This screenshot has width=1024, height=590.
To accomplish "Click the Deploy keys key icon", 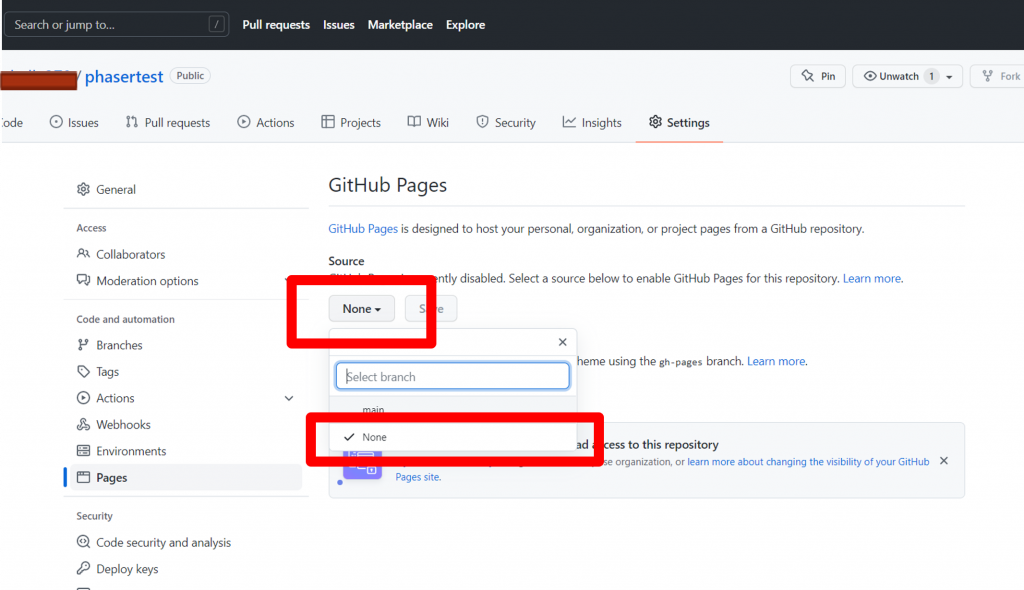I will 83,568.
